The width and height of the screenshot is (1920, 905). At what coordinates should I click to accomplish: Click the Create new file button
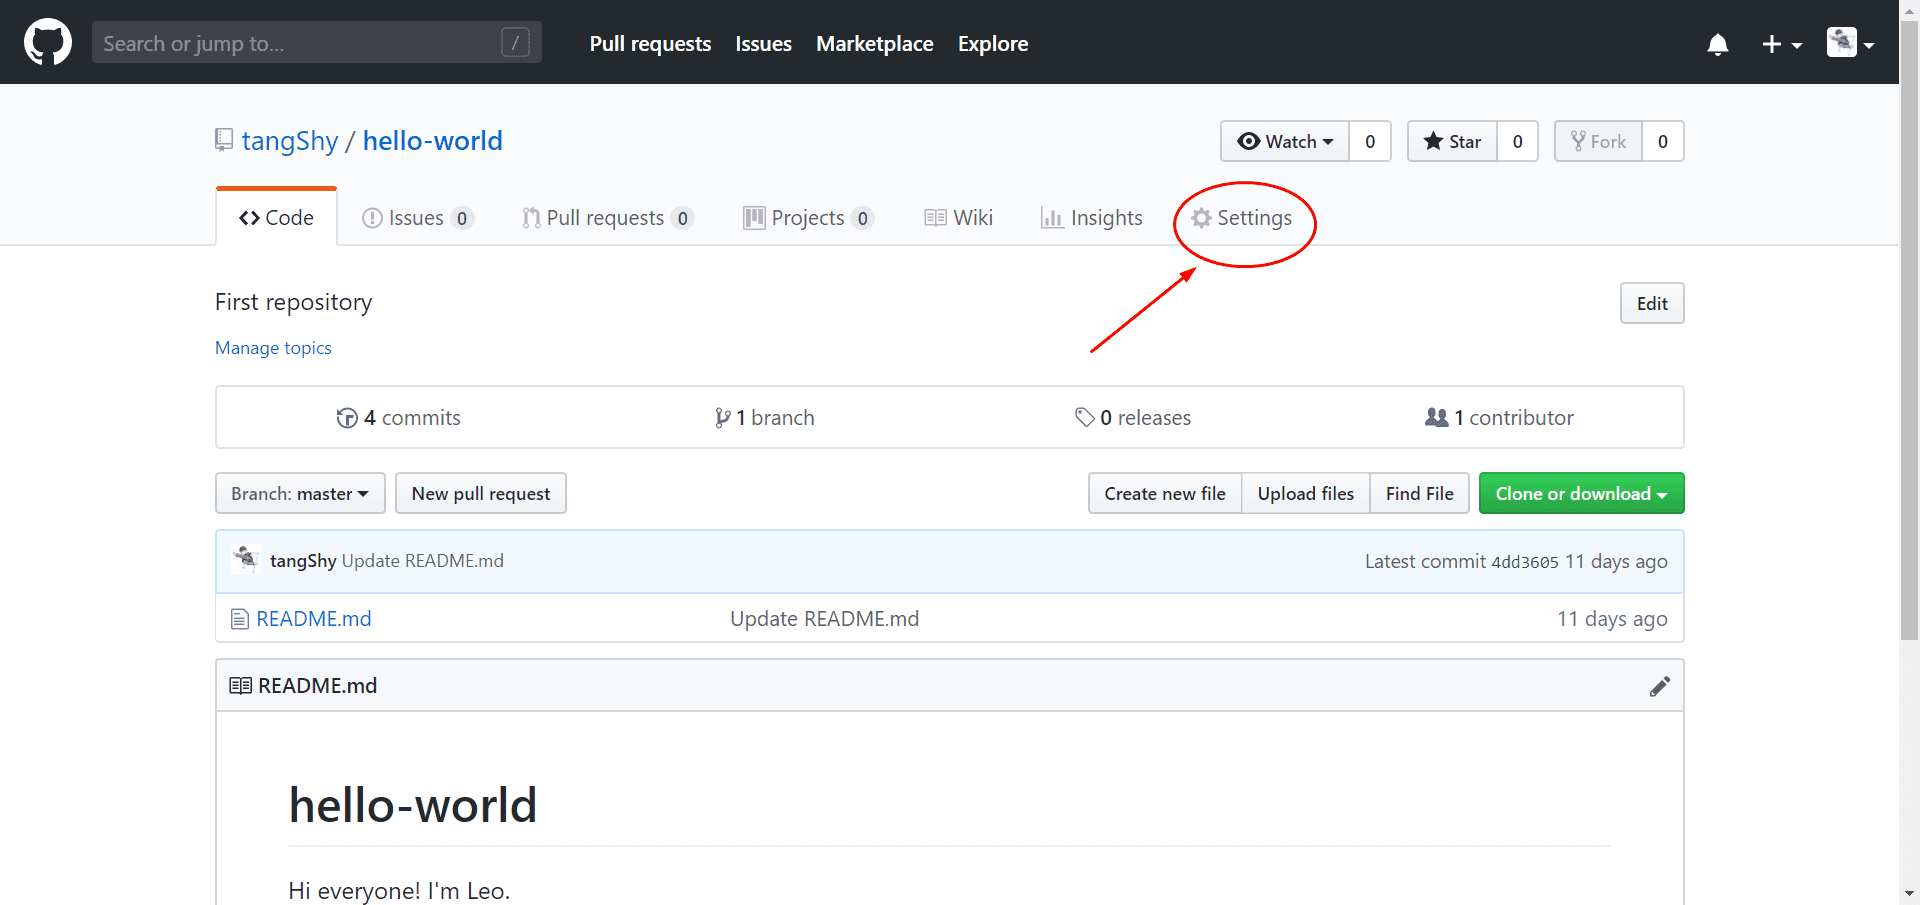click(x=1165, y=493)
